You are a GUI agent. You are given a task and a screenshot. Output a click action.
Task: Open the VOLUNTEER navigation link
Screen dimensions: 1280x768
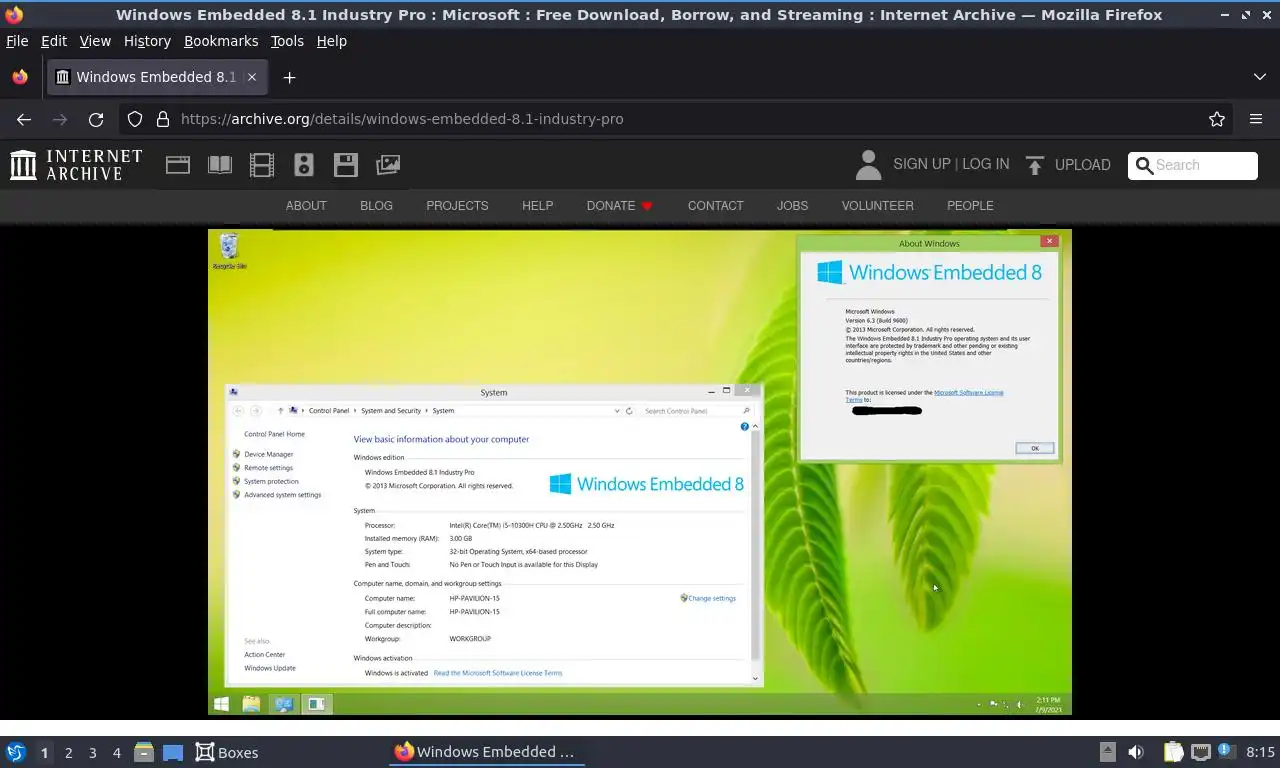(877, 206)
